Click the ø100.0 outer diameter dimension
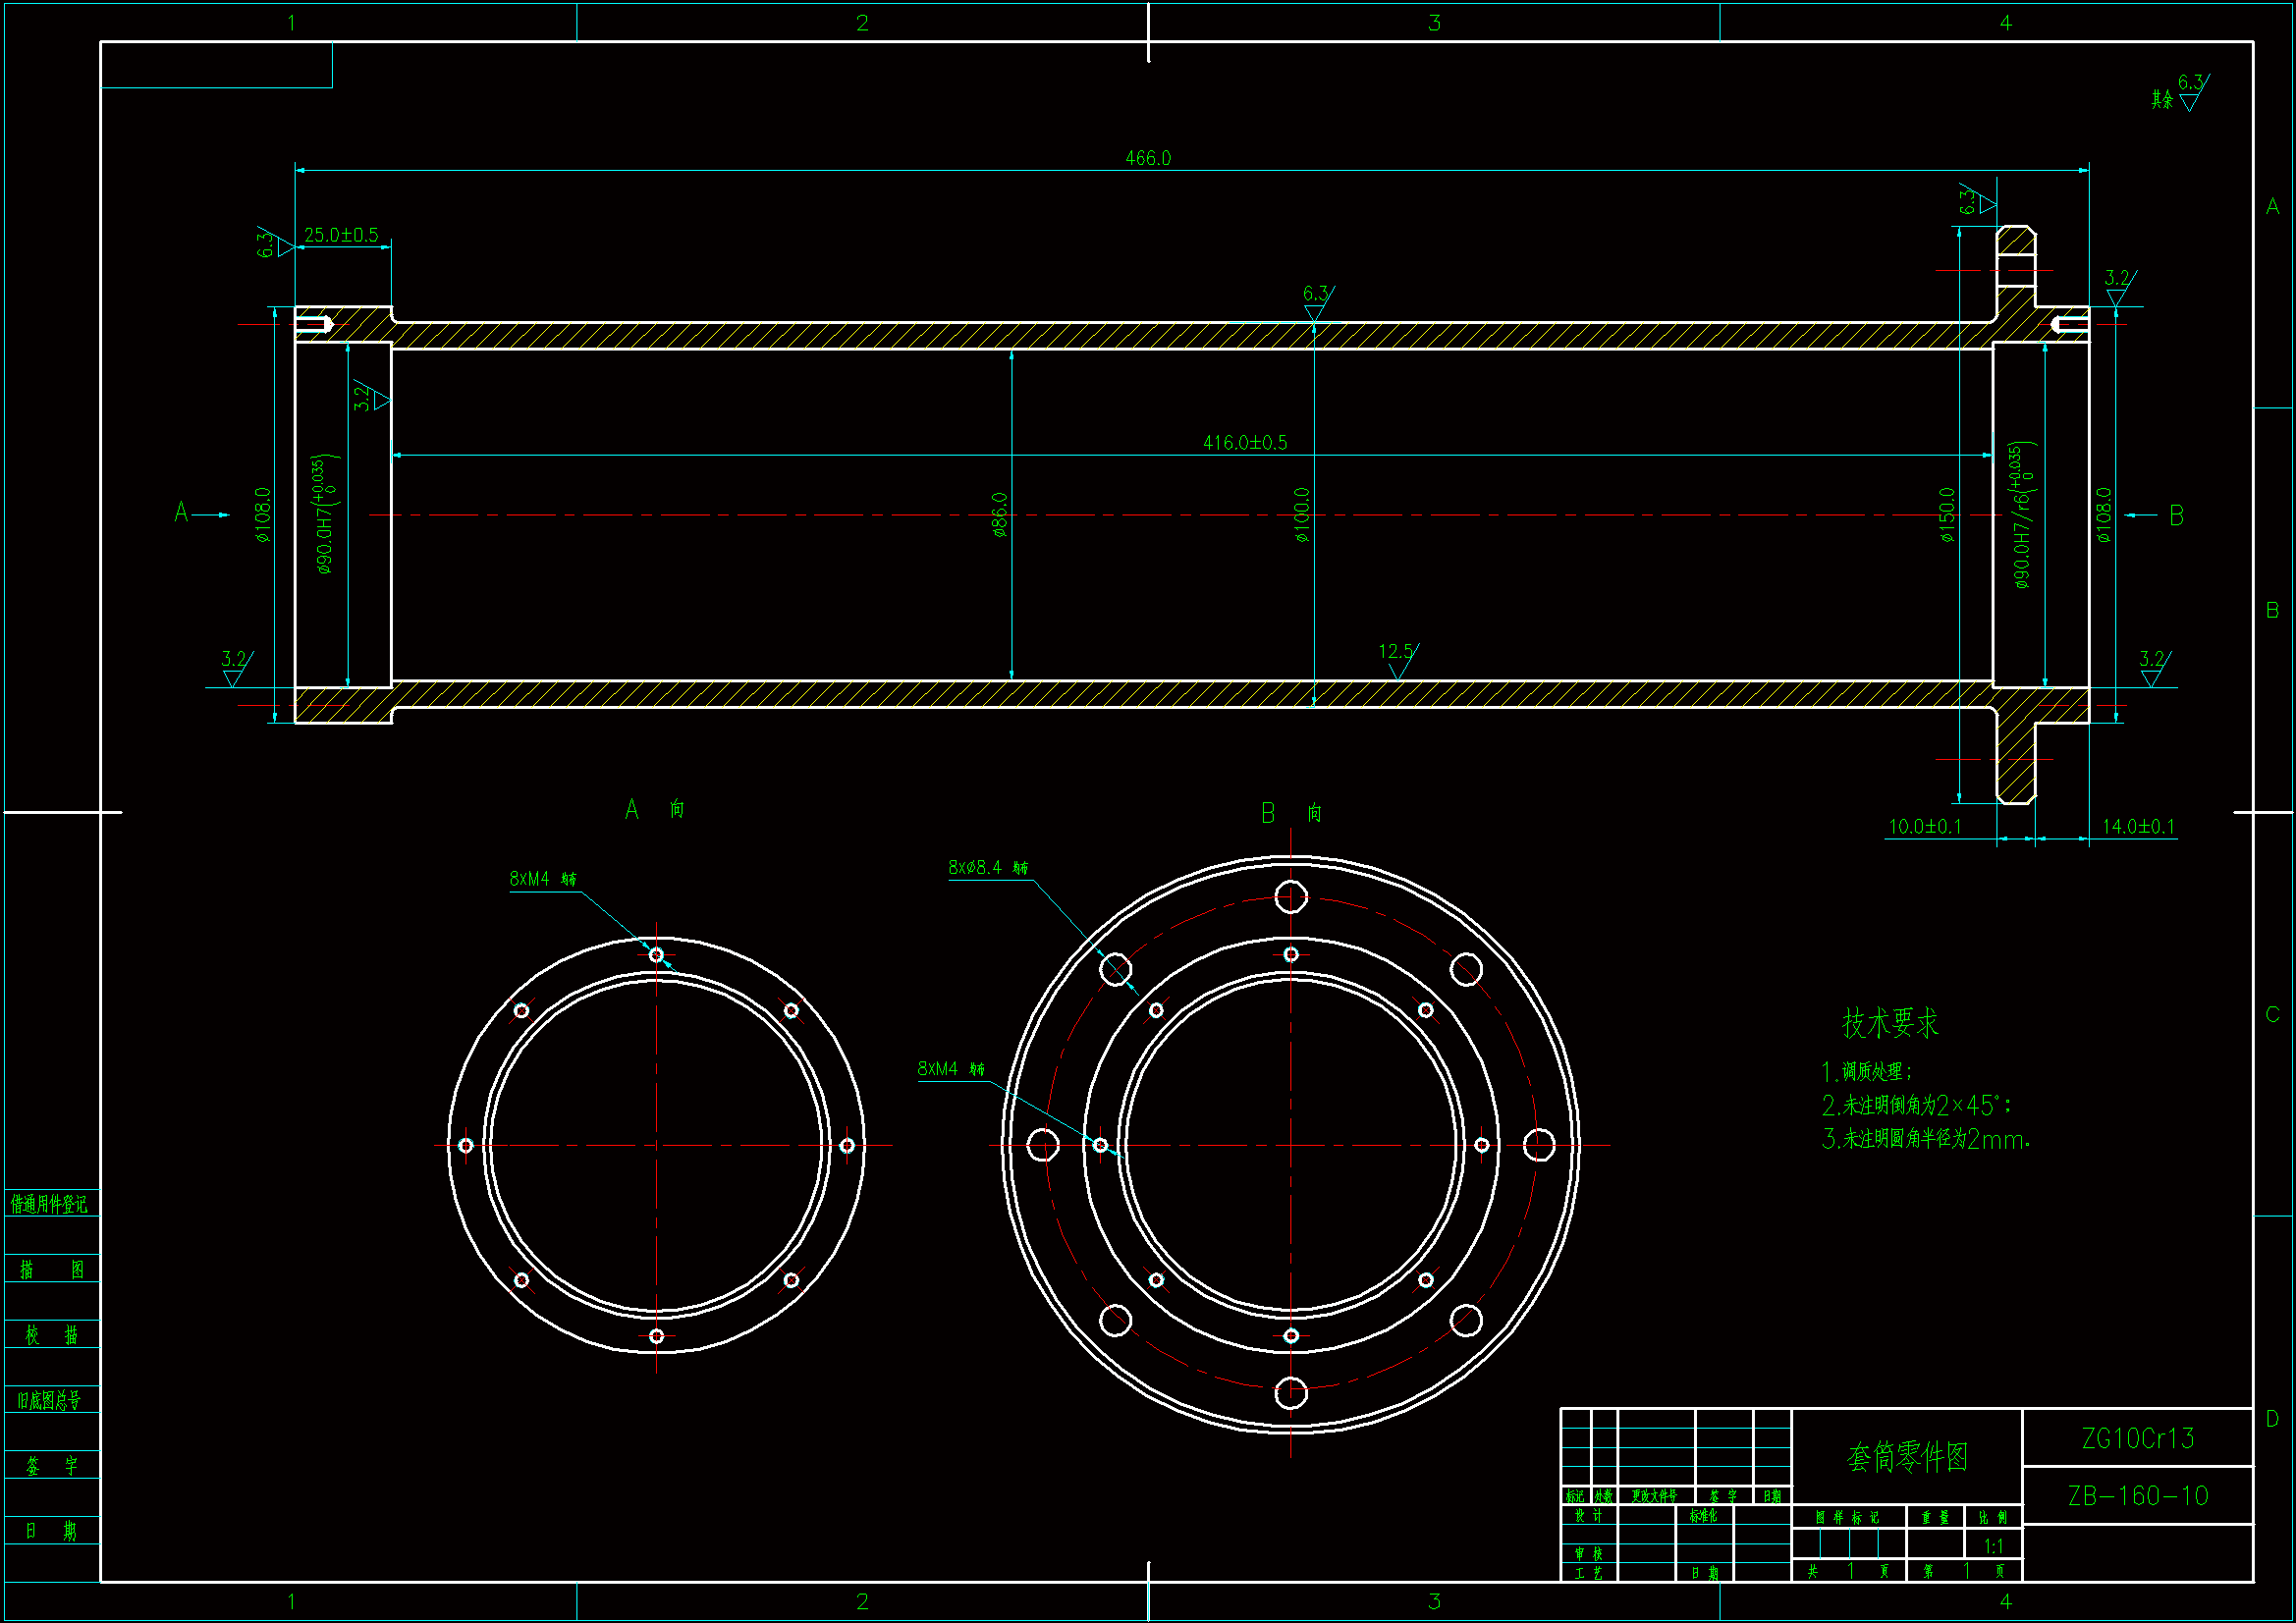 [x=1301, y=515]
